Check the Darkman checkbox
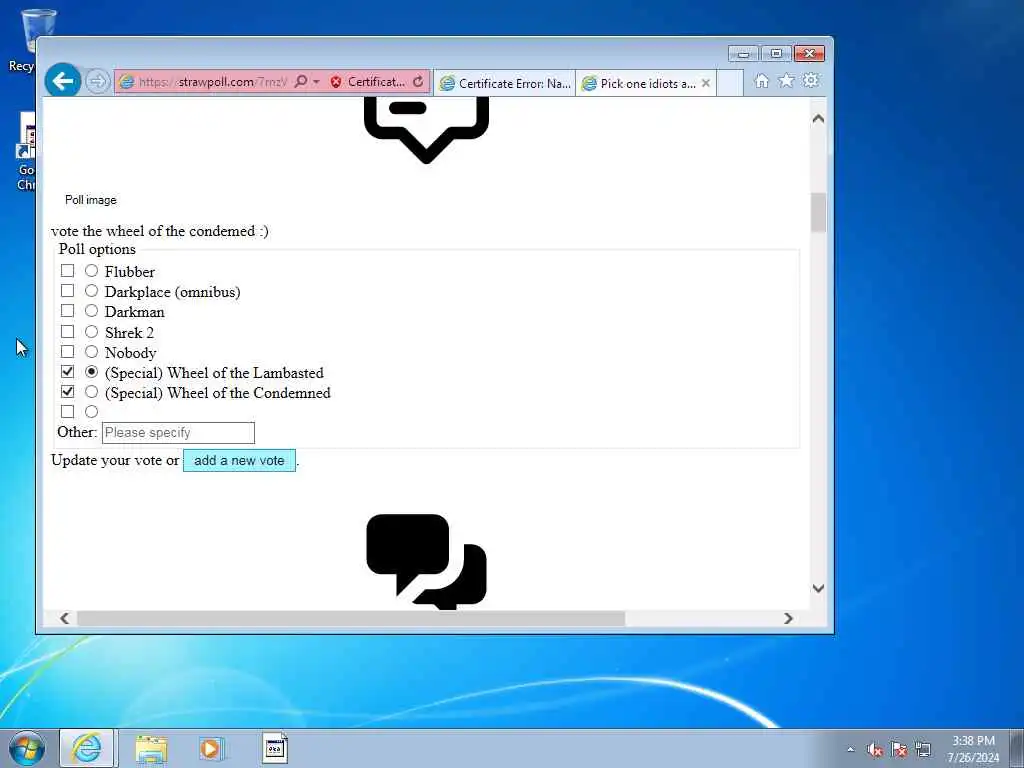This screenshot has height=768, width=1024. [x=67, y=311]
